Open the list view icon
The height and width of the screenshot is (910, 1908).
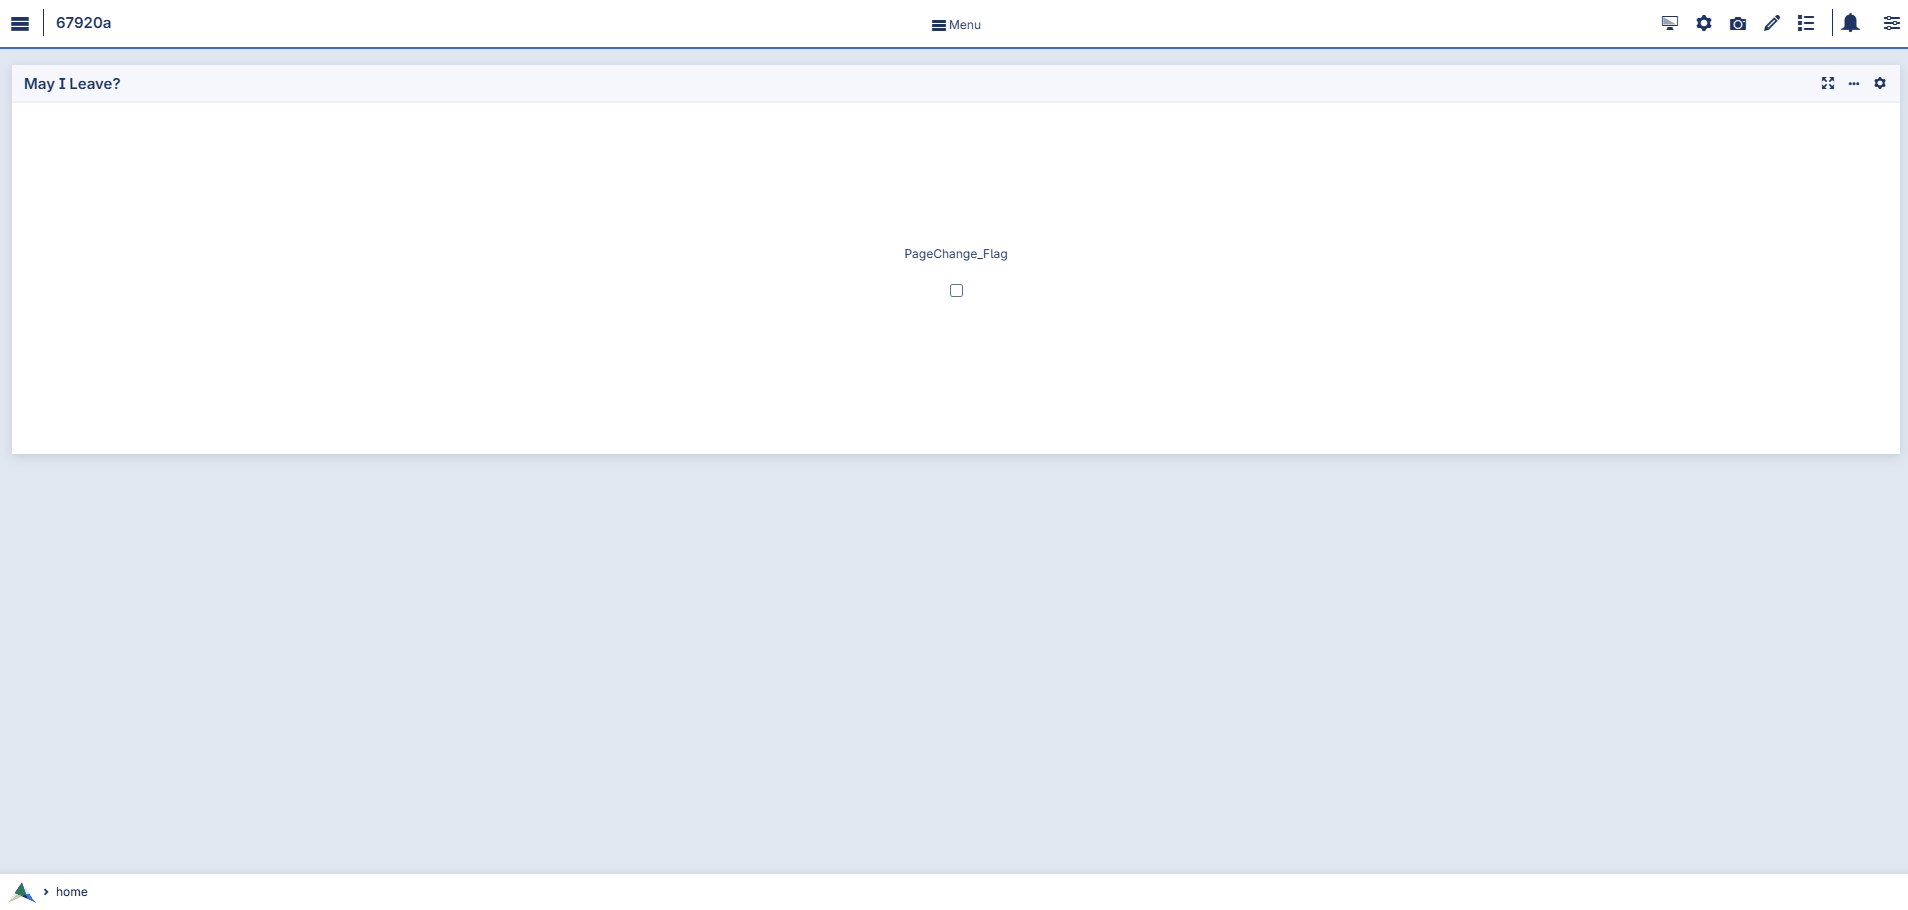[1806, 23]
